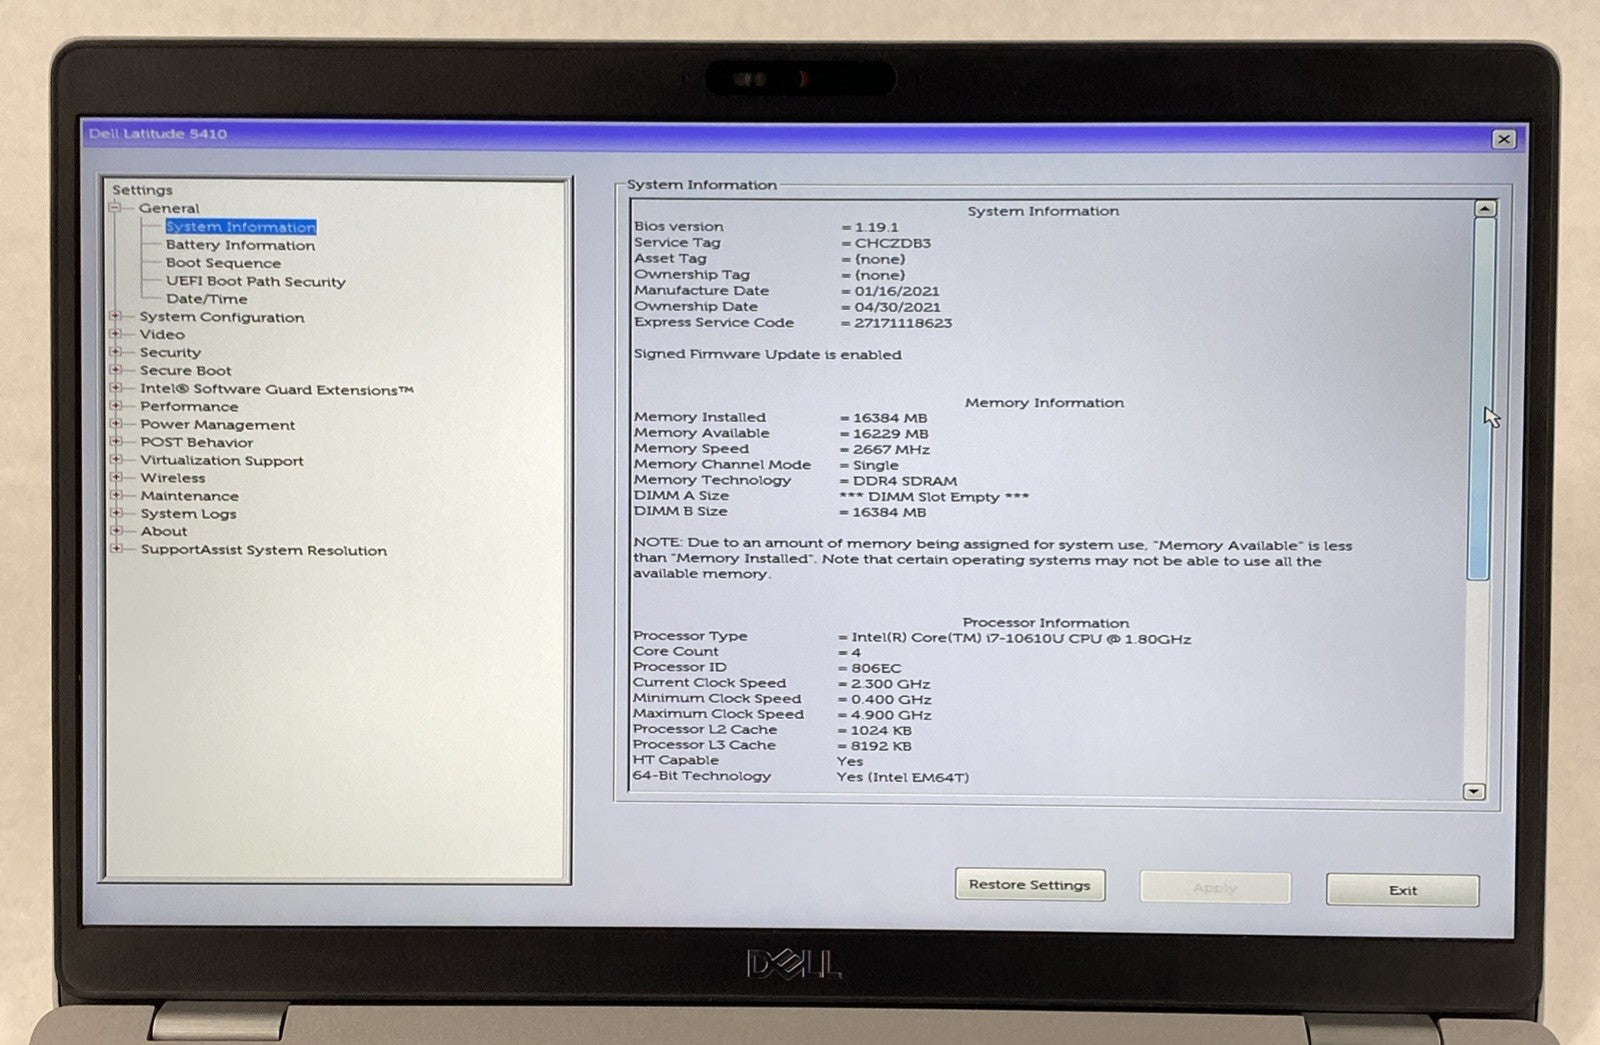Select the General category label
The height and width of the screenshot is (1045, 1600).
pos(169,208)
